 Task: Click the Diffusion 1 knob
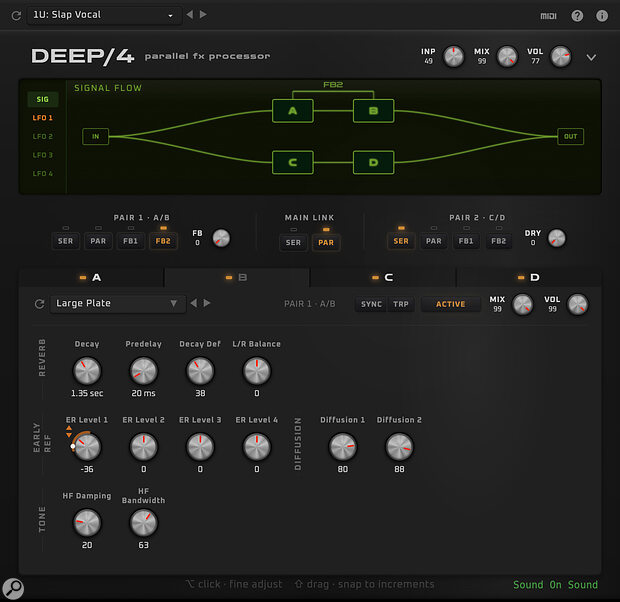click(x=342, y=447)
